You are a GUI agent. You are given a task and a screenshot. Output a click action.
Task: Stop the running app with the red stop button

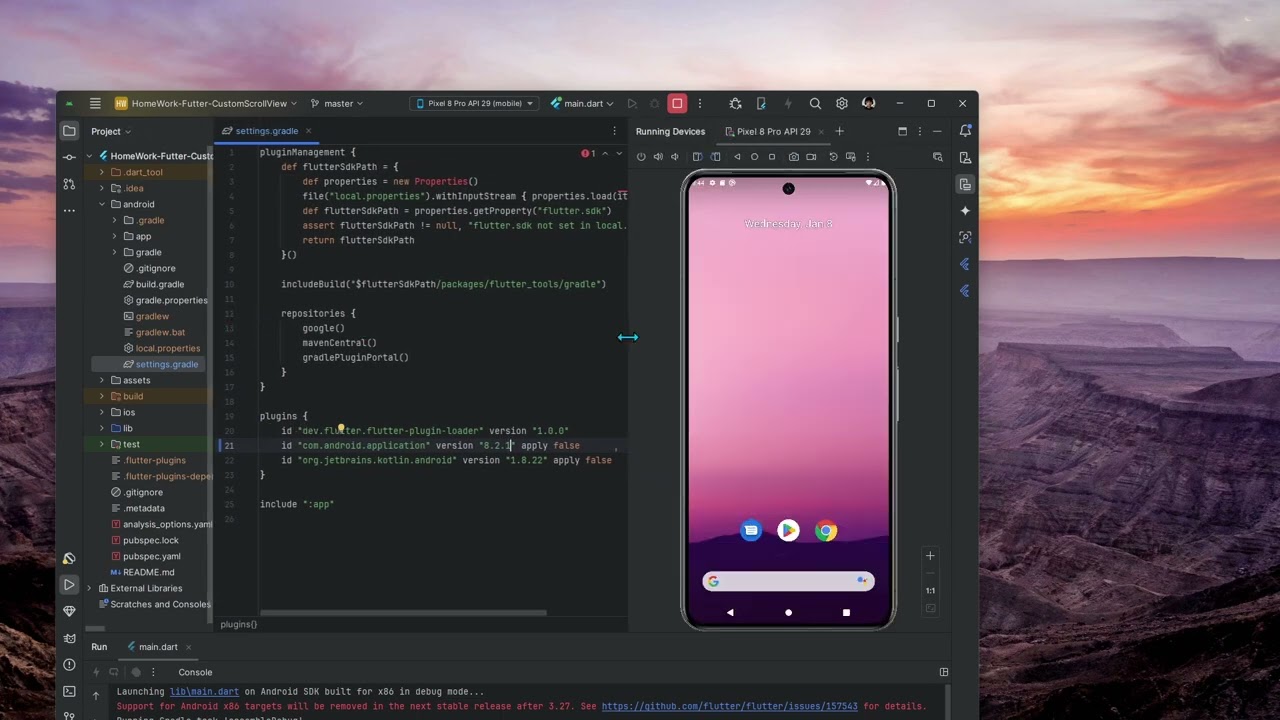coord(677,103)
